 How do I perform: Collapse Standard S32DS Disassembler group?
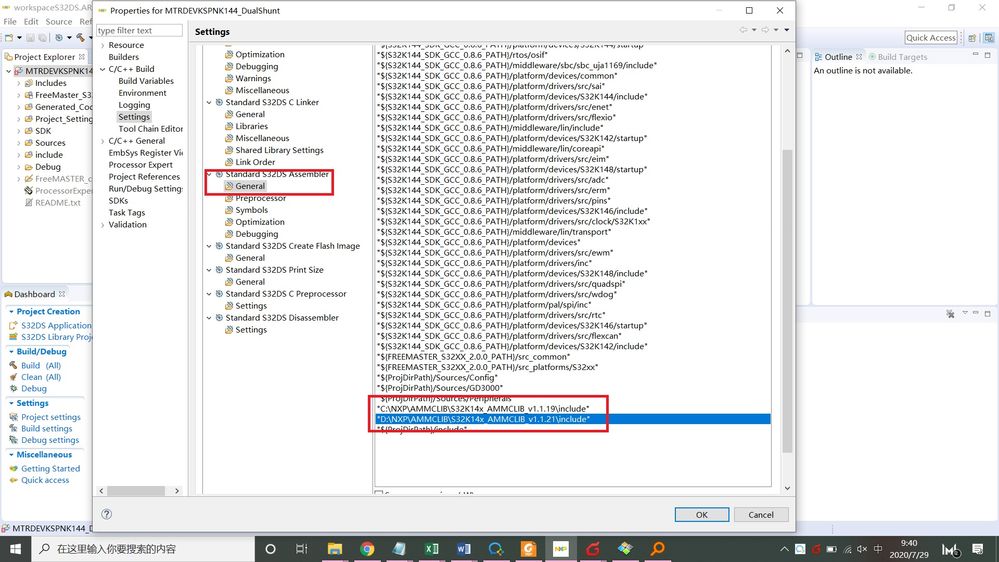pos(209,318)
